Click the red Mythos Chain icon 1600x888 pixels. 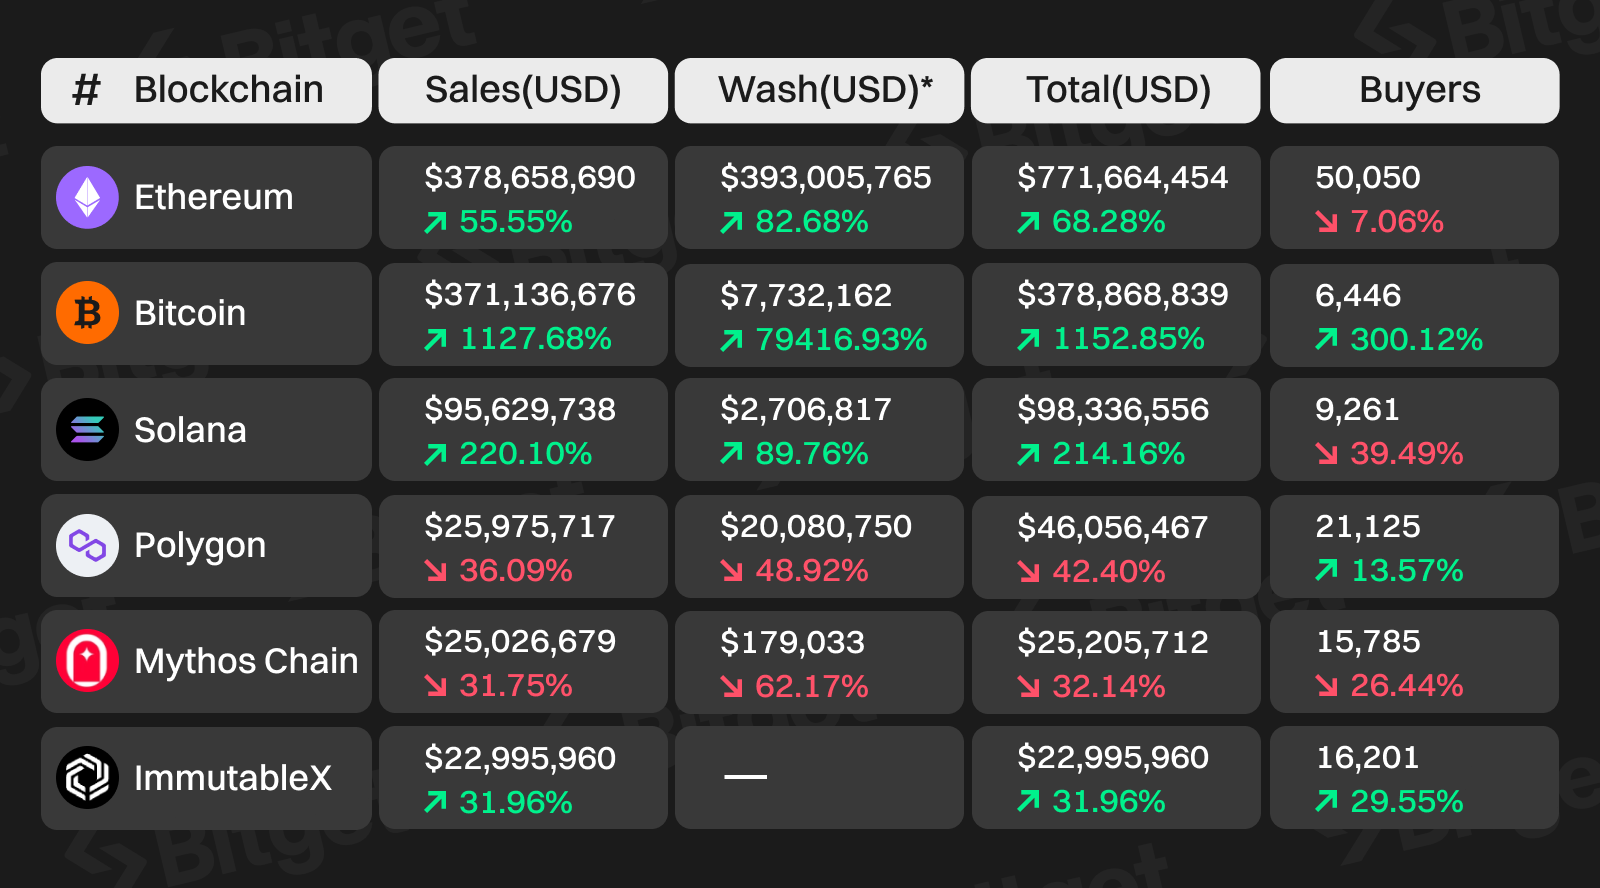click(x=87, y=661)
